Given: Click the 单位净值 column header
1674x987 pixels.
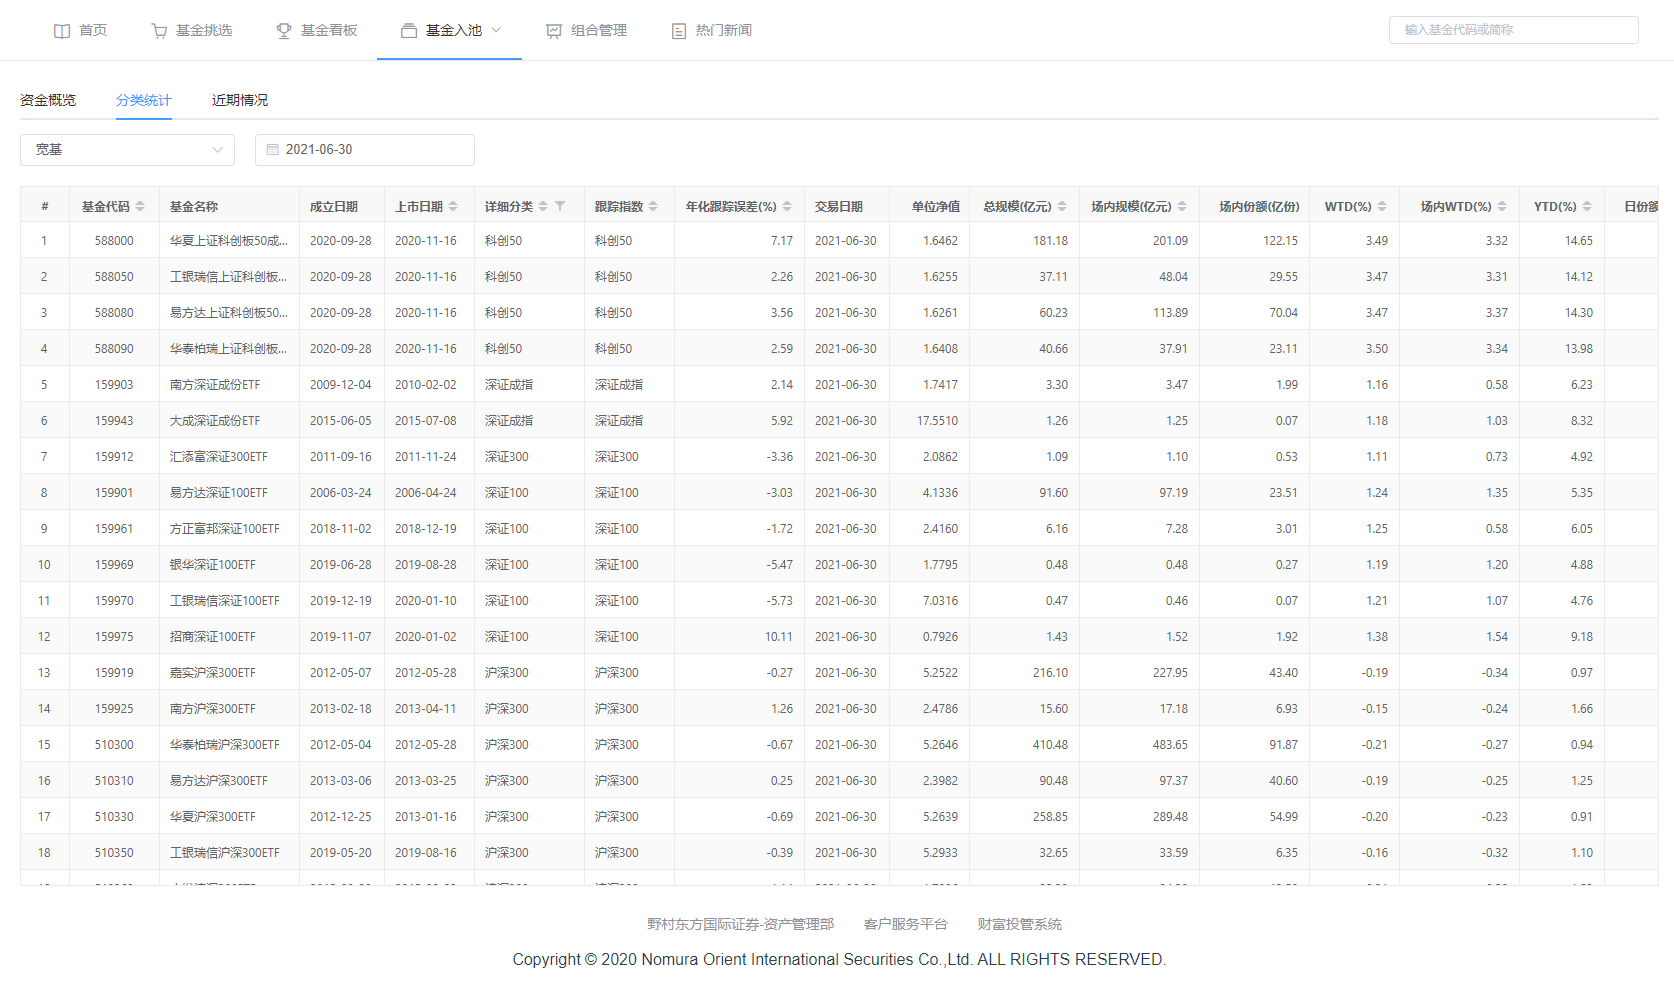Looking at the screenshot, I should click(936, 206).
